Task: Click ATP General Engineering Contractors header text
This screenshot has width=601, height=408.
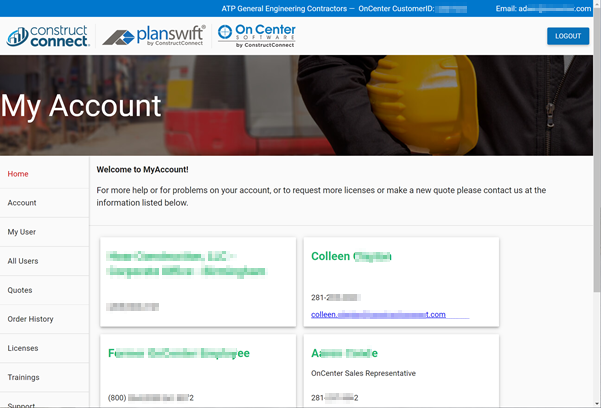Action: [x=284, y=8]
